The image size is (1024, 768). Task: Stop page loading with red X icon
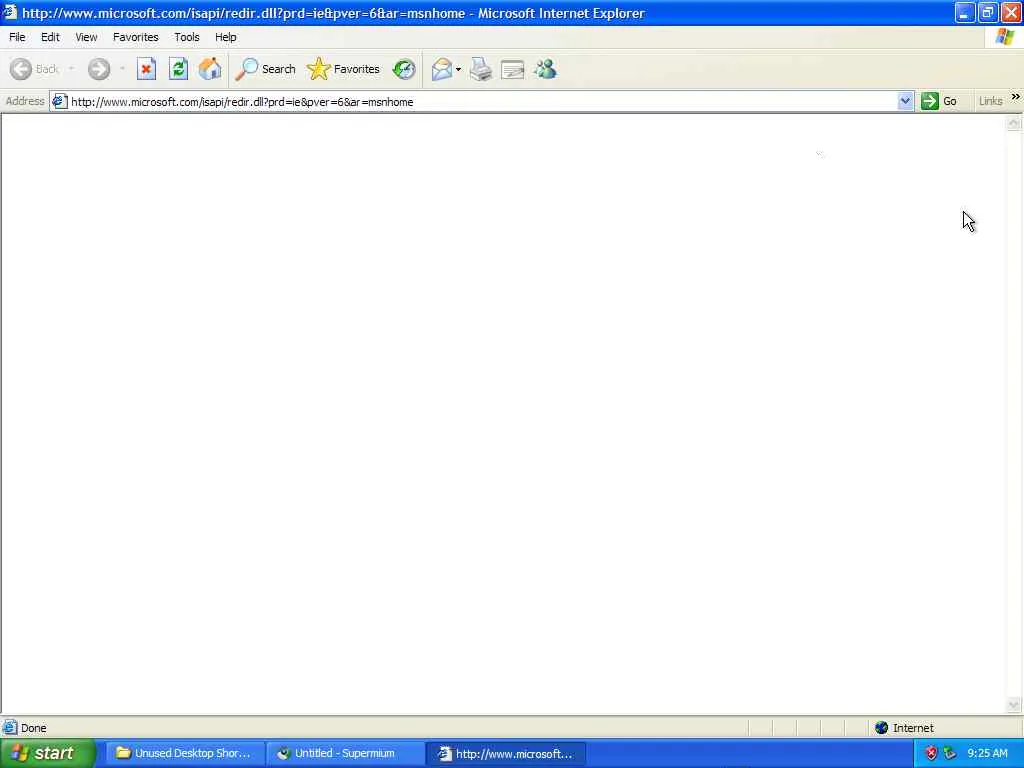146,69
